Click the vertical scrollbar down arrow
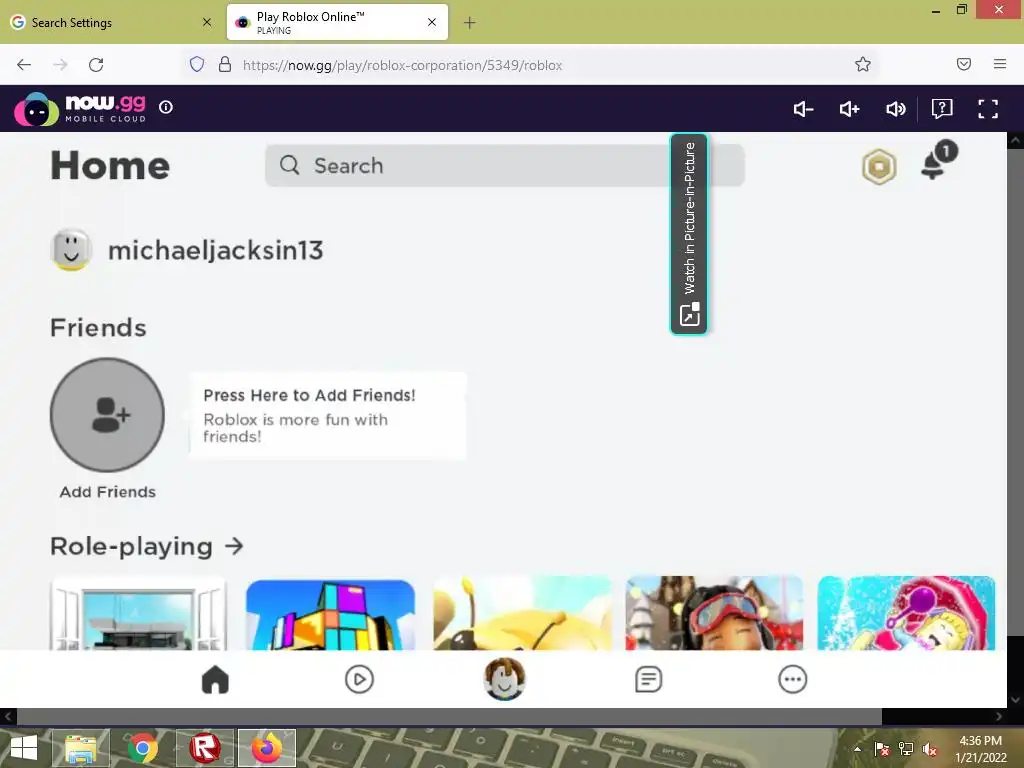 (x=1015, y=700)
